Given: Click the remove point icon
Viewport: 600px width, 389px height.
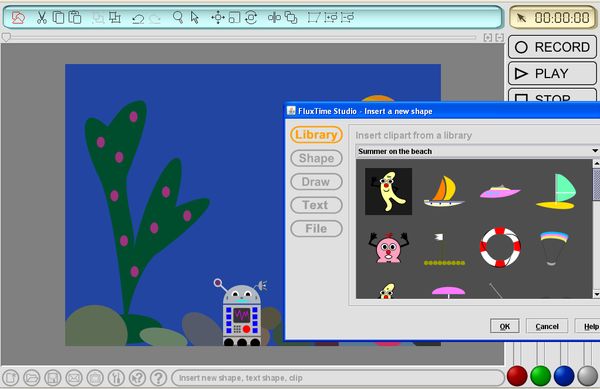Looking at the screenshot, I should pos(347,18).
